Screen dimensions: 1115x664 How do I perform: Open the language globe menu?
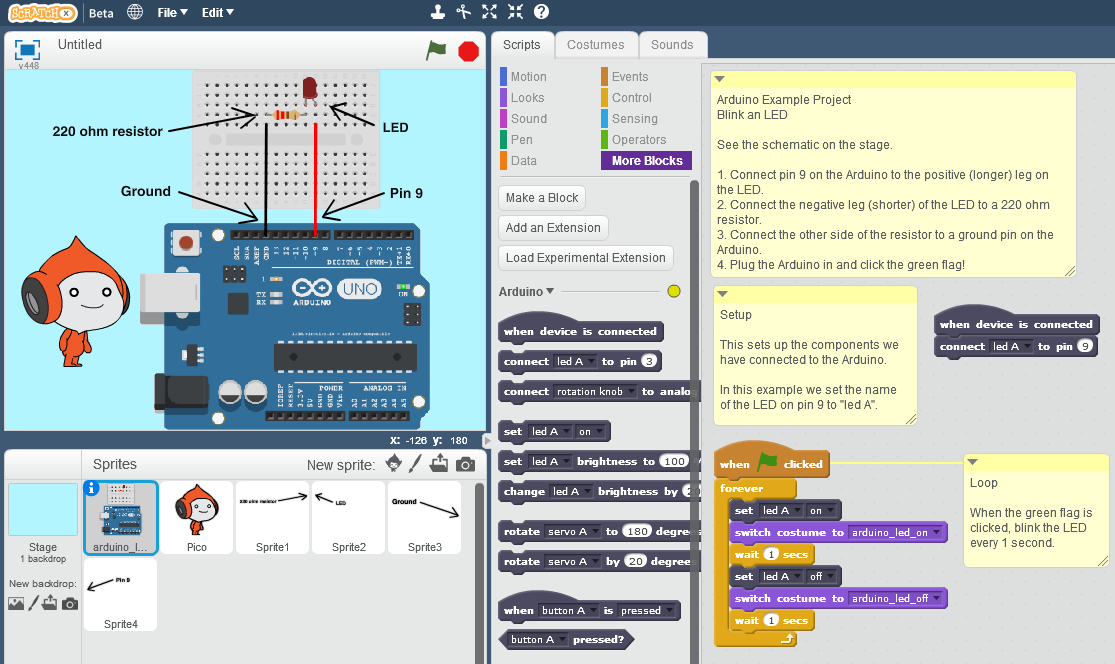tap(134, 12)
